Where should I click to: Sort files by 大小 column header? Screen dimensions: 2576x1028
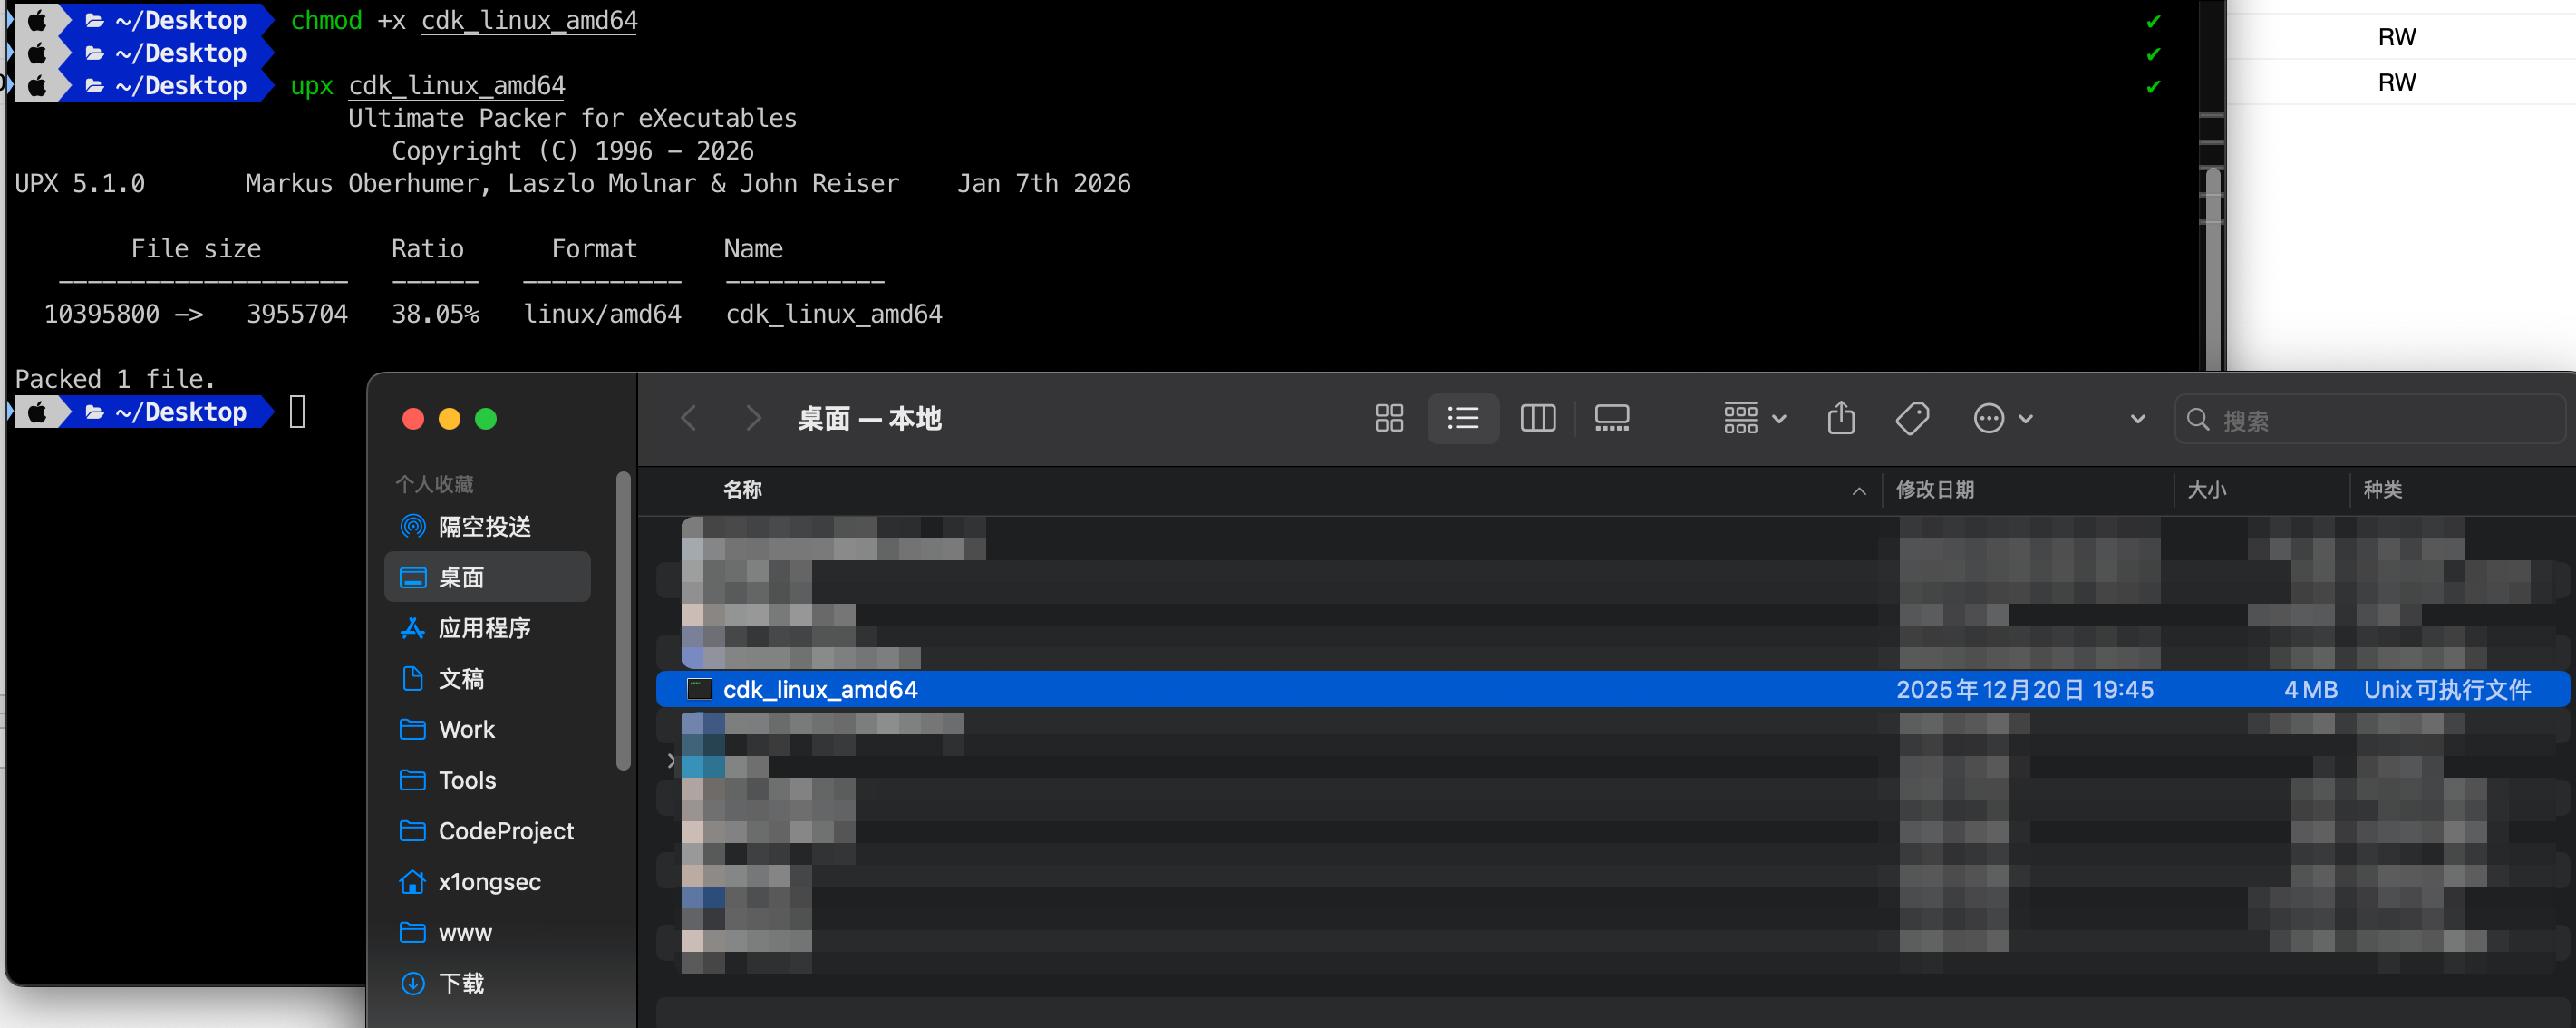[2206, 490]
